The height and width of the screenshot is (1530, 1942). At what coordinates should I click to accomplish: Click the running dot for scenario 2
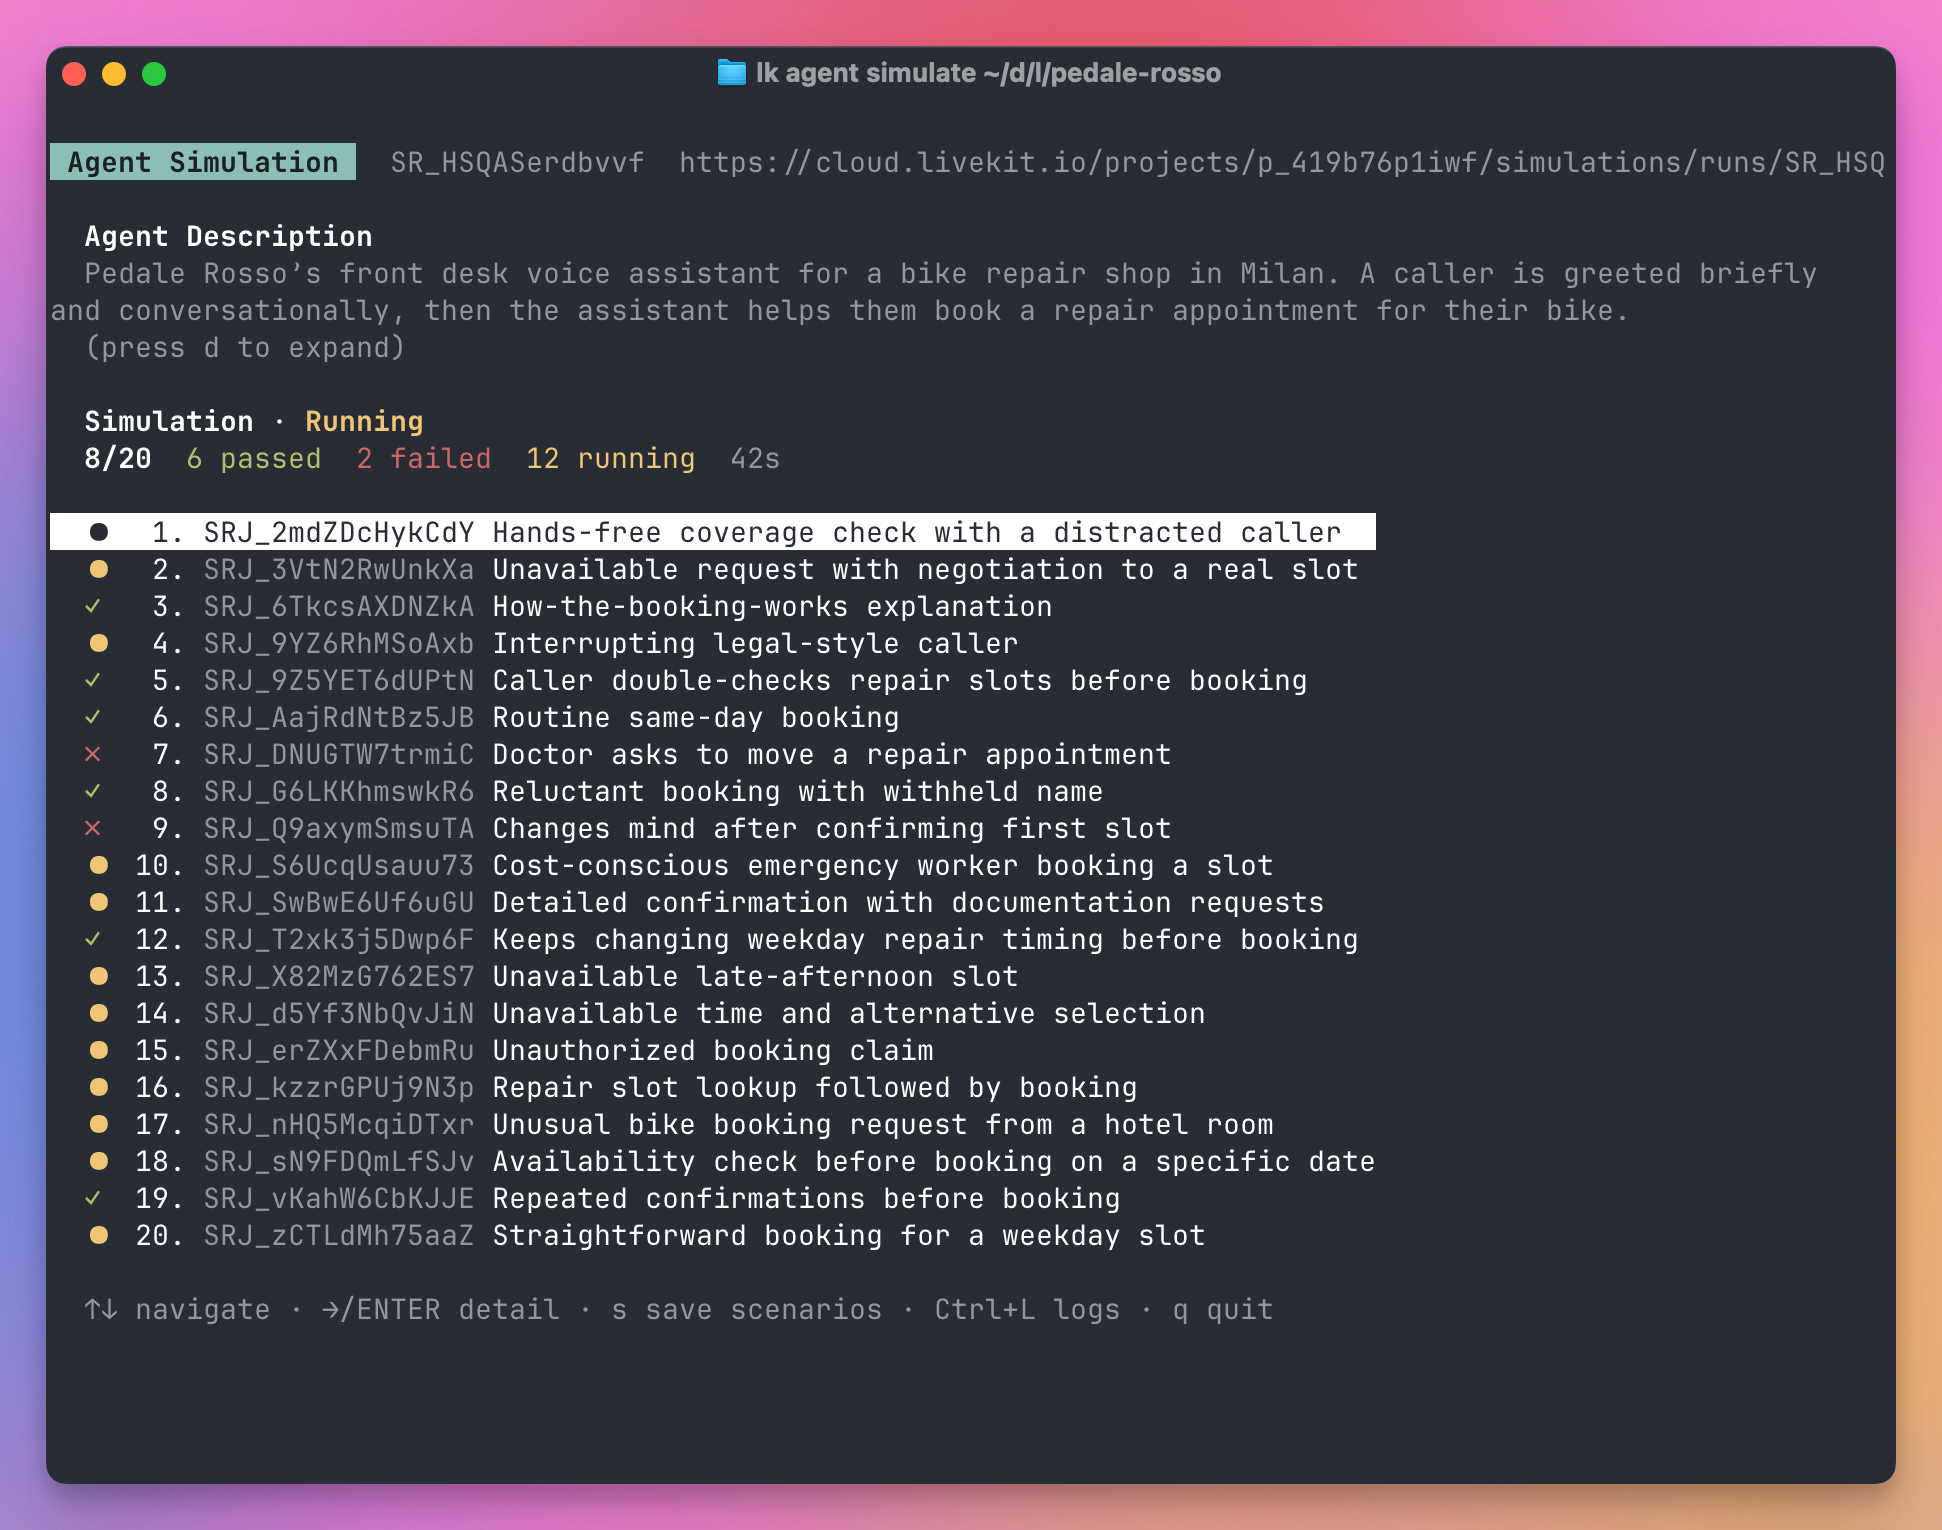click(98, 569)
